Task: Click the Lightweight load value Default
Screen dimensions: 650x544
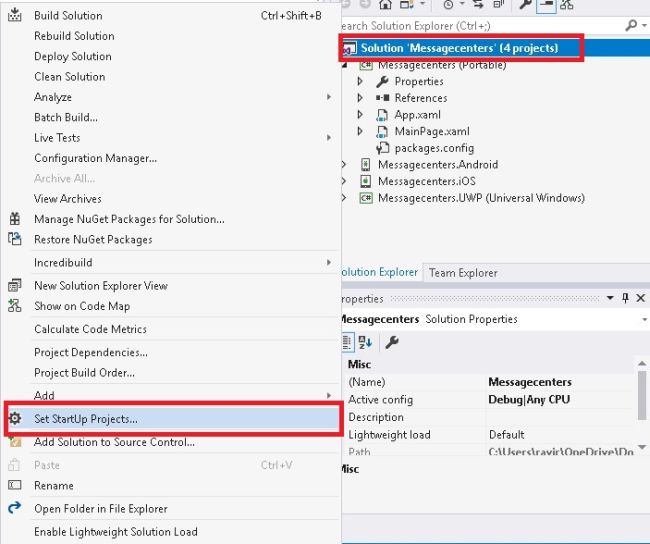Action: click(507, 435)
